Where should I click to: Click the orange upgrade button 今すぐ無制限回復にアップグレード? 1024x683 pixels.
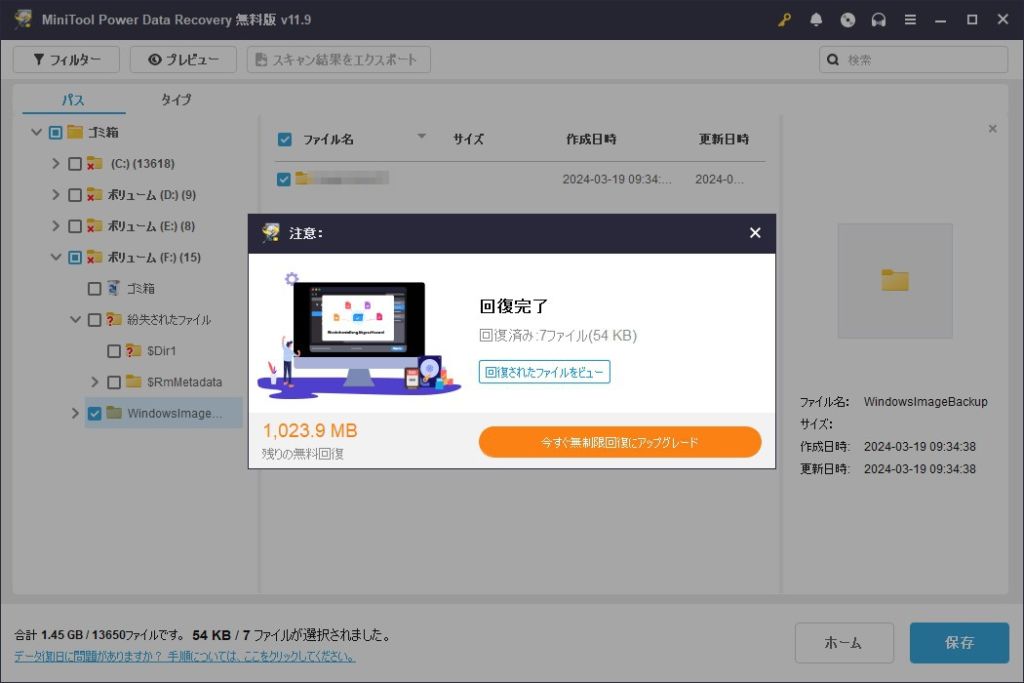click(x=620, y=442)
